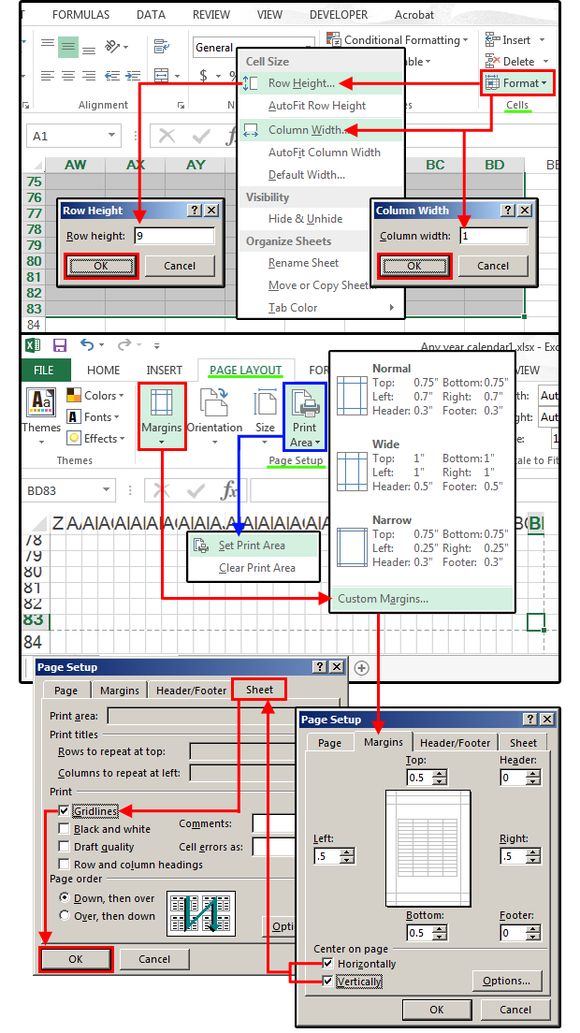Screen dimensions: 580x1033
Task: Click the Align Left icon in Alignment group
Action: (47, 76)
